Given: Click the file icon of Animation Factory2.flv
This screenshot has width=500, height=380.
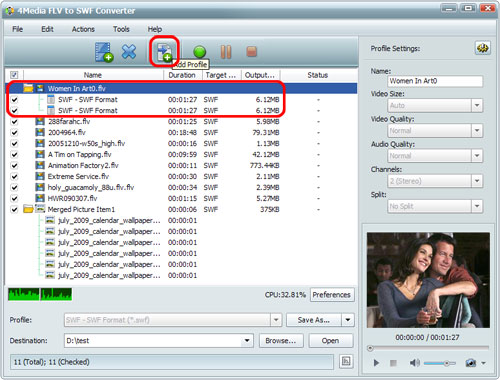Looking at the screenshot, I should pos(40,165).
